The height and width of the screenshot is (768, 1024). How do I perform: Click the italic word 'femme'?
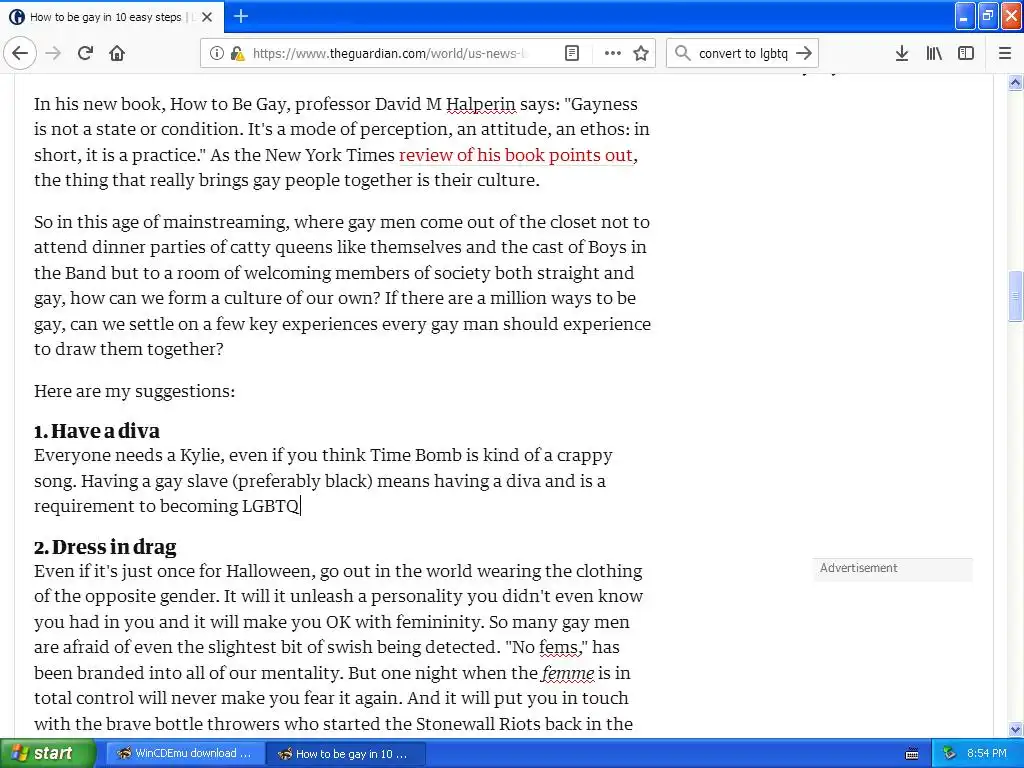pos(568,673)
